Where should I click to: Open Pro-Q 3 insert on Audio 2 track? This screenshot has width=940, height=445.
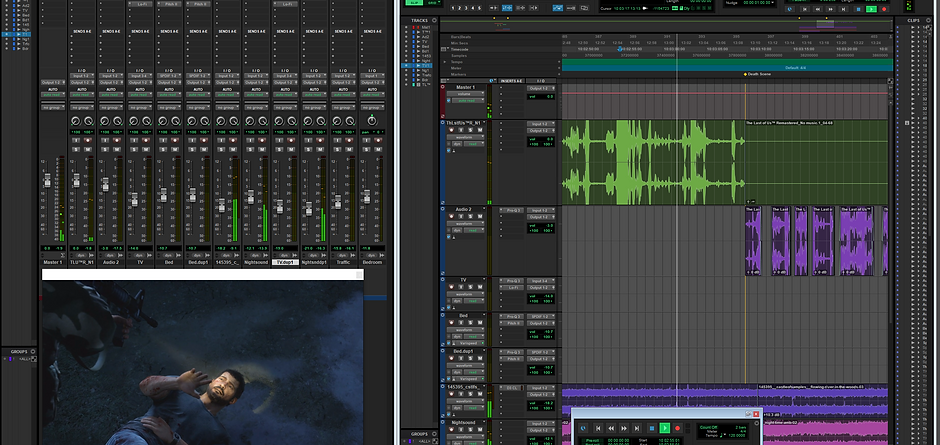tap(513, 211)
